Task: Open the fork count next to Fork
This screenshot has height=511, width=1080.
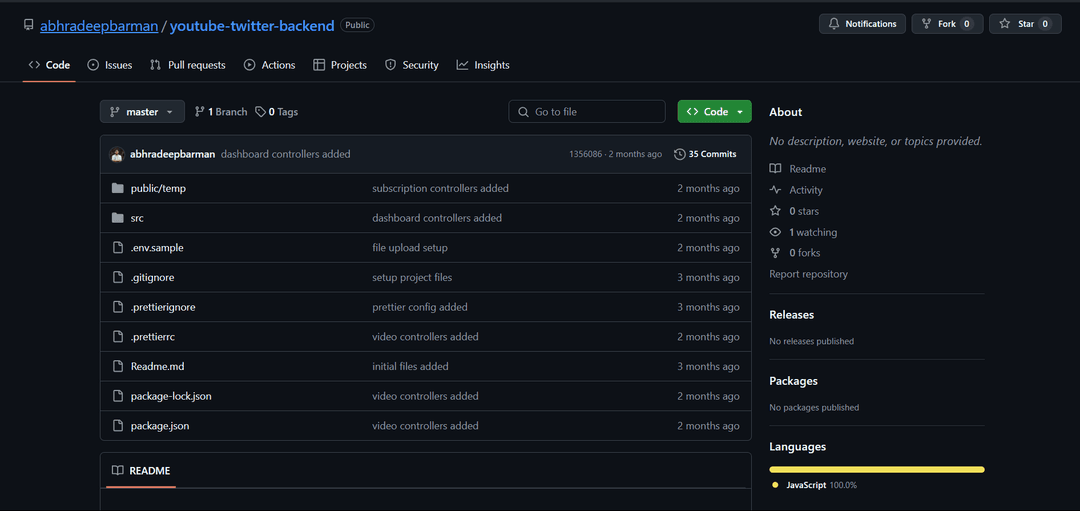Action: tap(966, 24)
